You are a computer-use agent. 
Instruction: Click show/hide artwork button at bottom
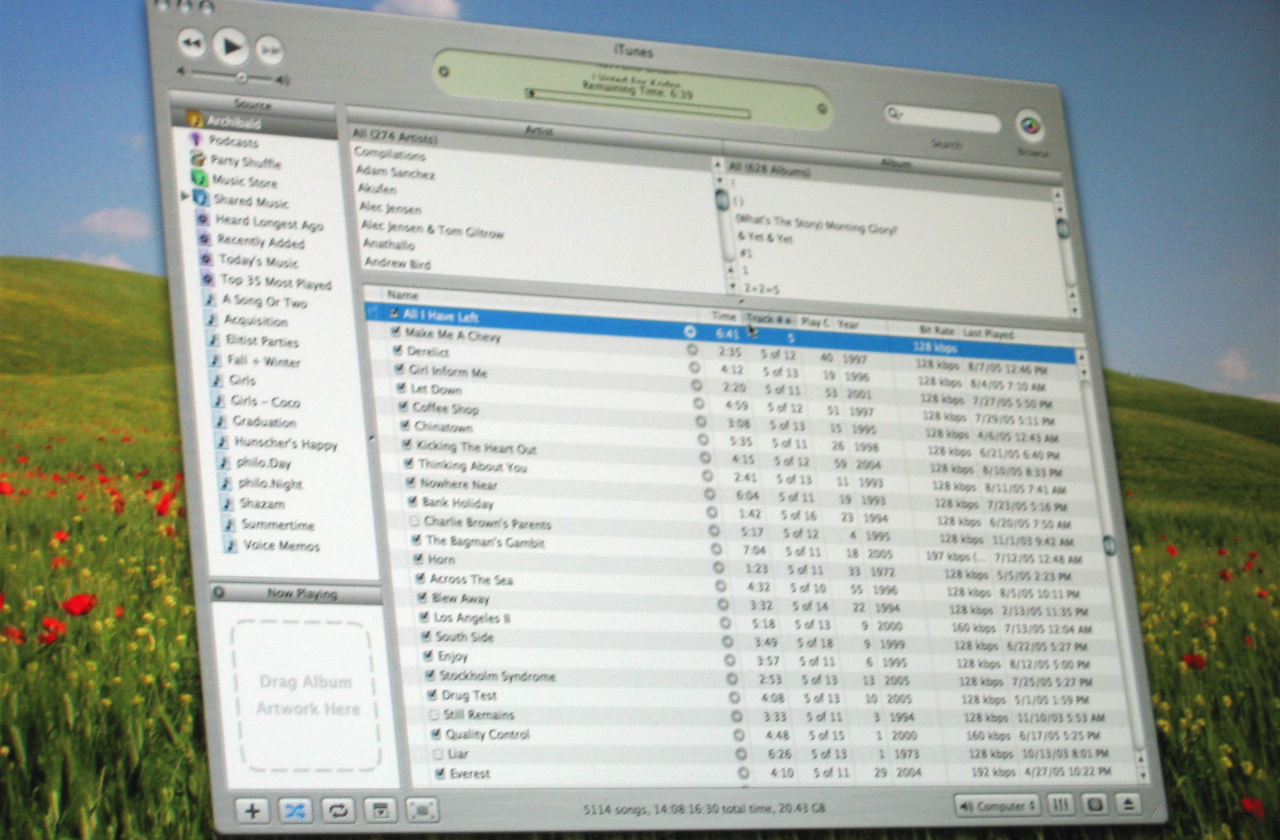[x=380, y=810]
